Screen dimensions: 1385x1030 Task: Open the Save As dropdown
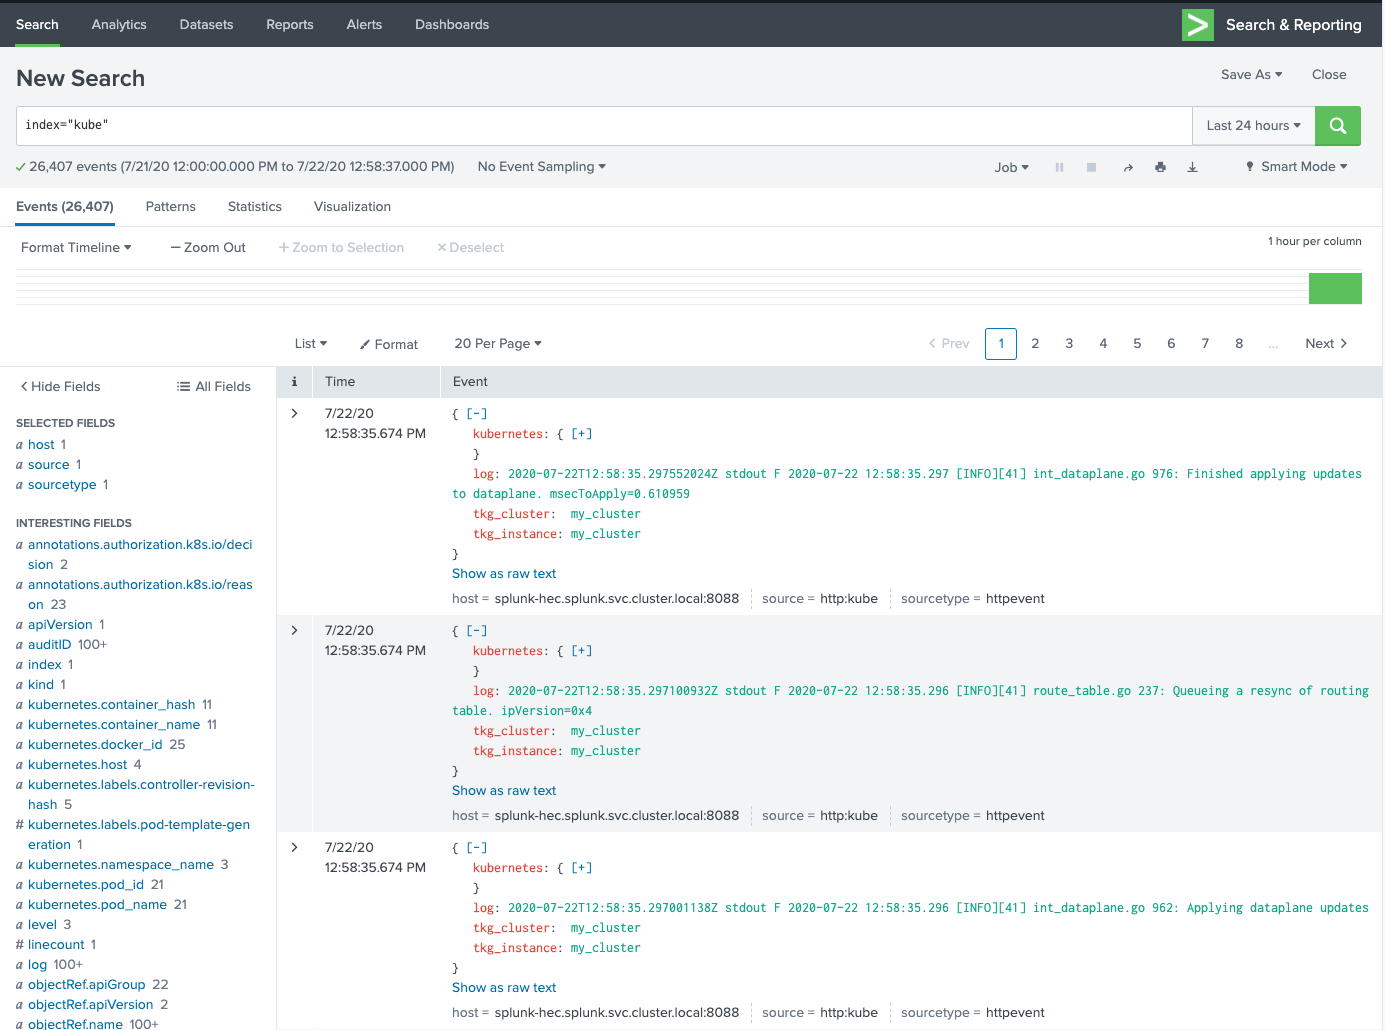1251,74
